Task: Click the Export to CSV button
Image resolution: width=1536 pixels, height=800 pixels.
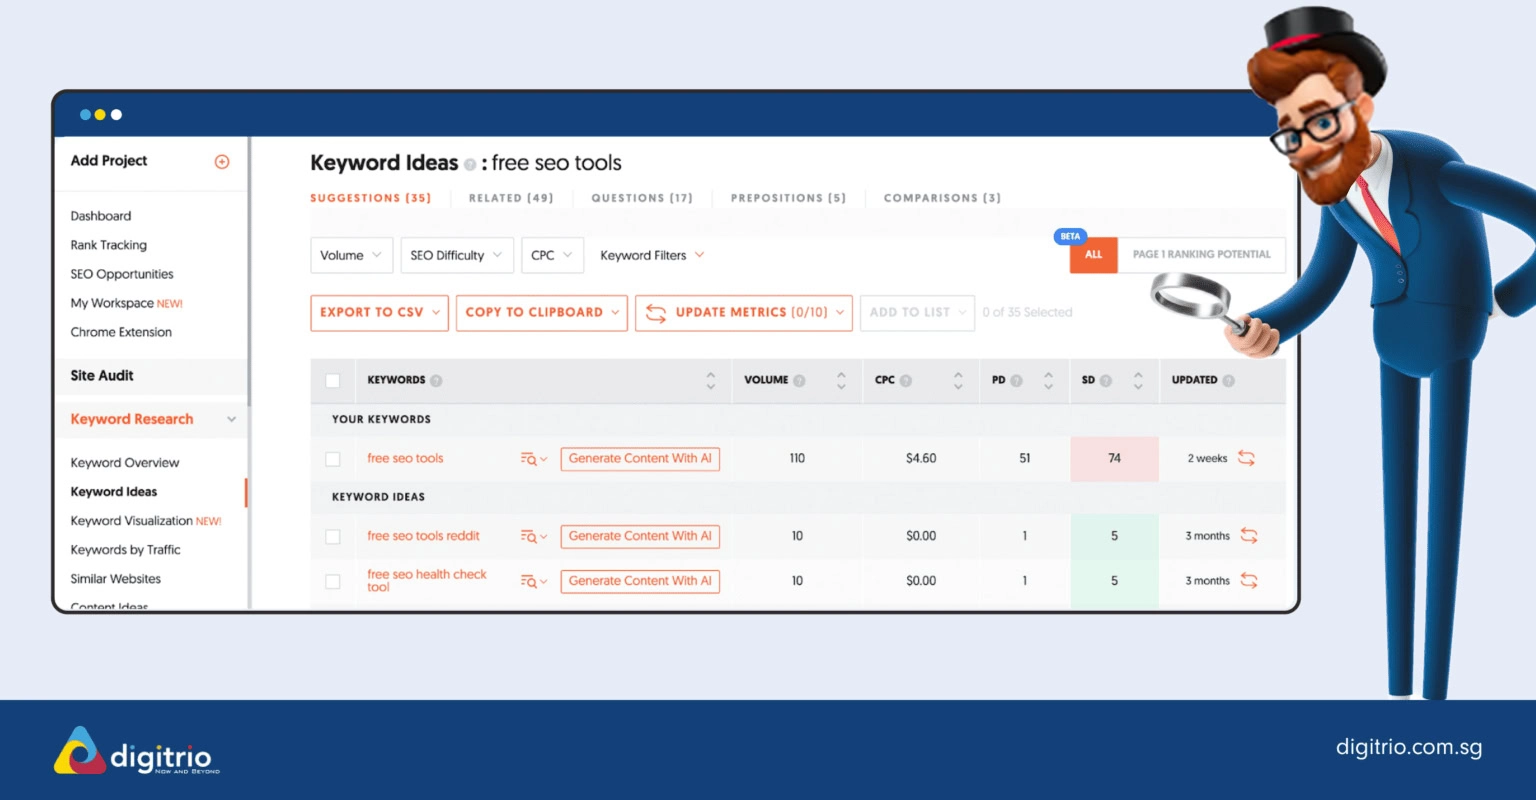Action: [379, 312]
